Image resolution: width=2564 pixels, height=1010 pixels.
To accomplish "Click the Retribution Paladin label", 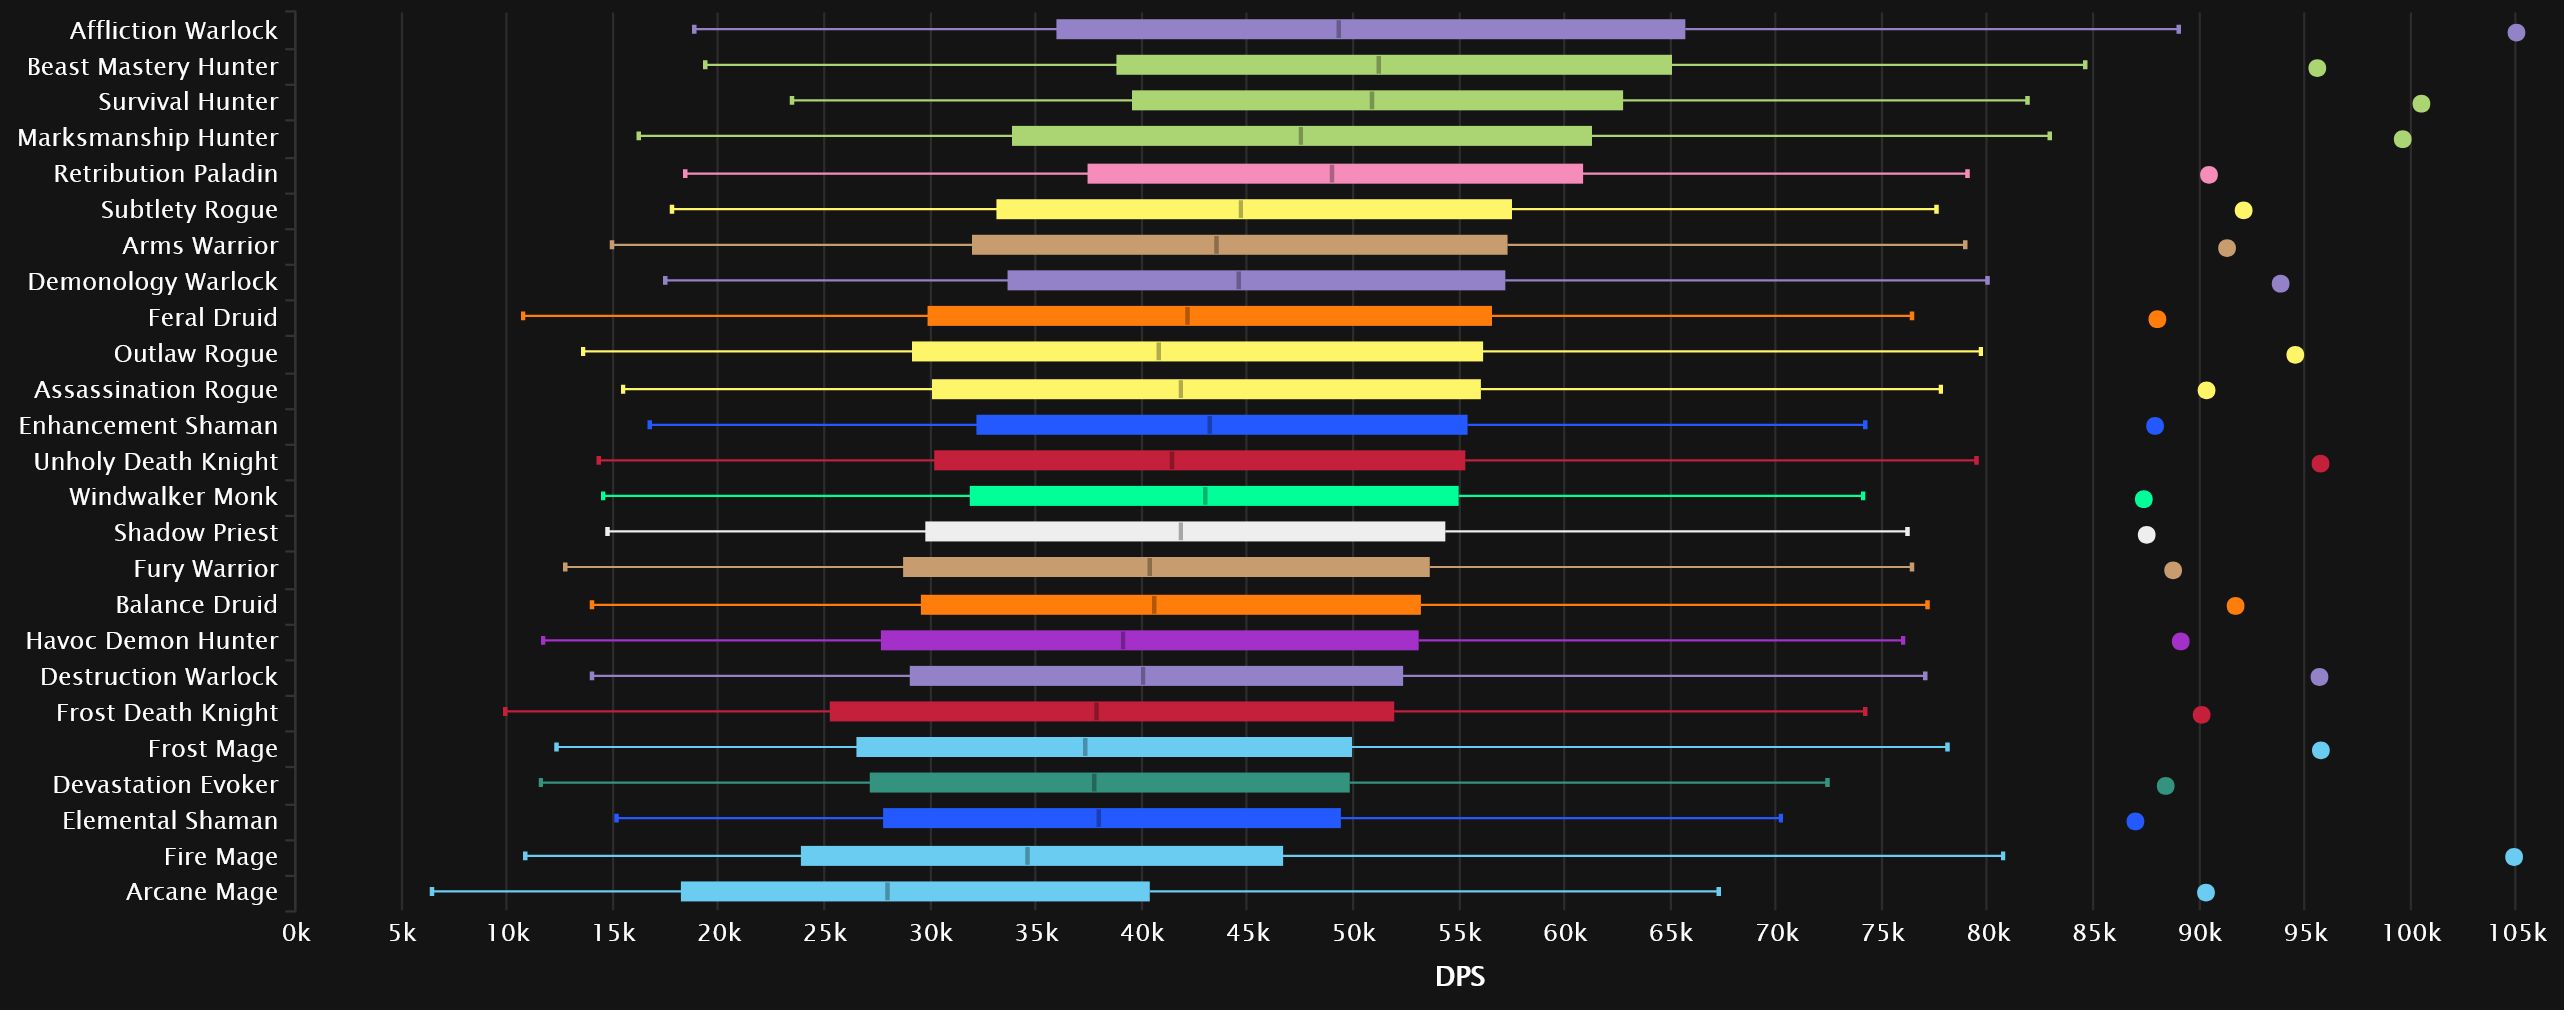I will pos(166,174).
